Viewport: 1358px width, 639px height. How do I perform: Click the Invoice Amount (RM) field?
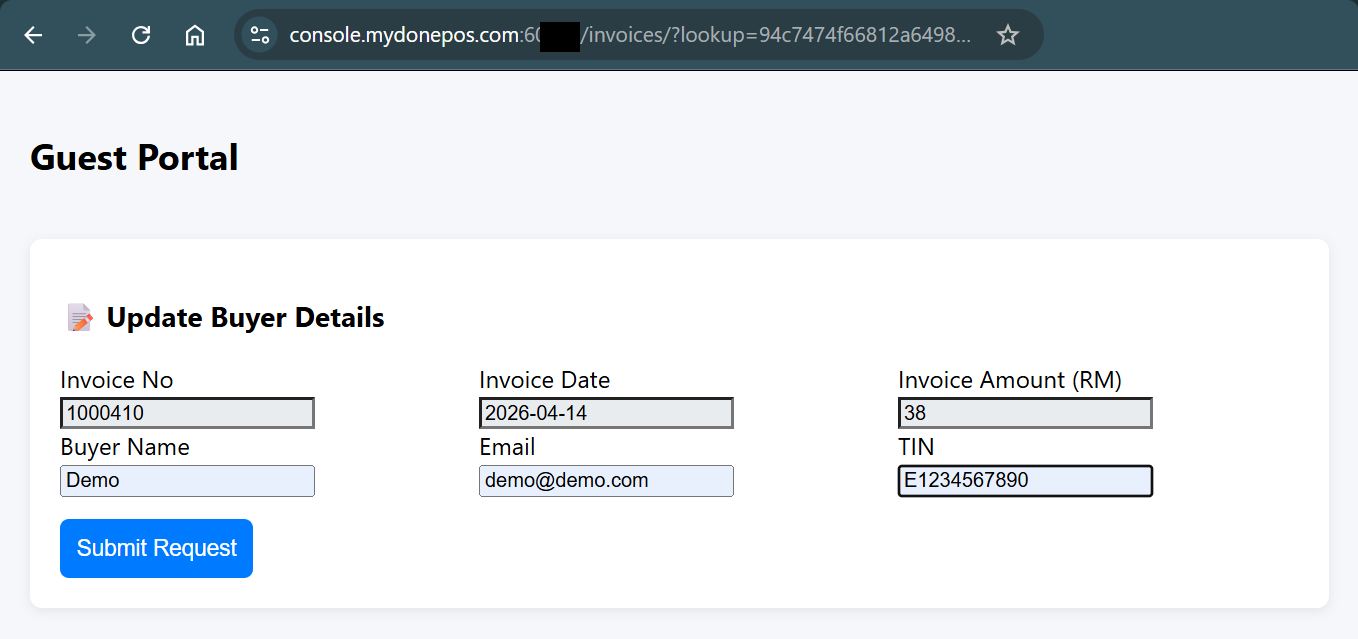1025,413
